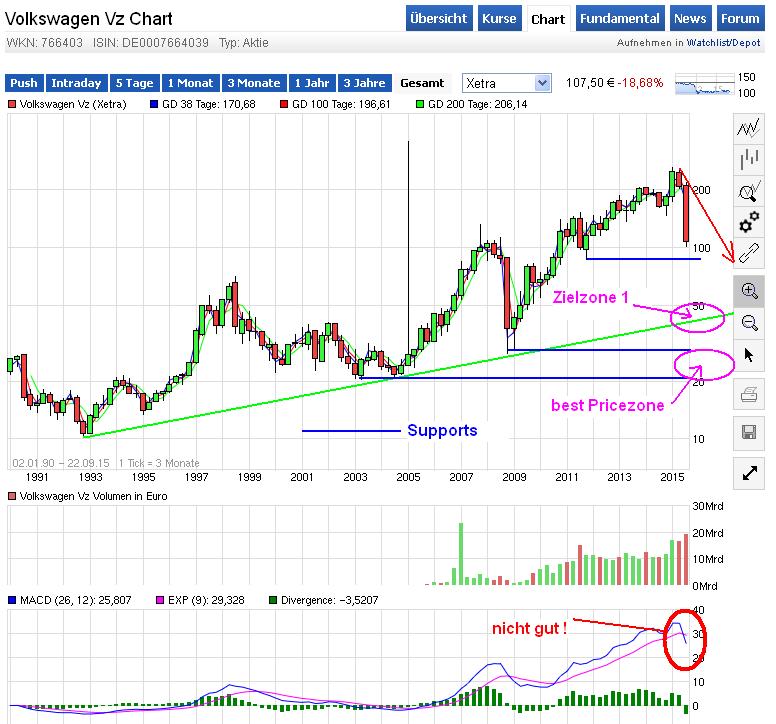Open the News tab
The height and width of the screenshot is (724, 776).
point(690,18)
